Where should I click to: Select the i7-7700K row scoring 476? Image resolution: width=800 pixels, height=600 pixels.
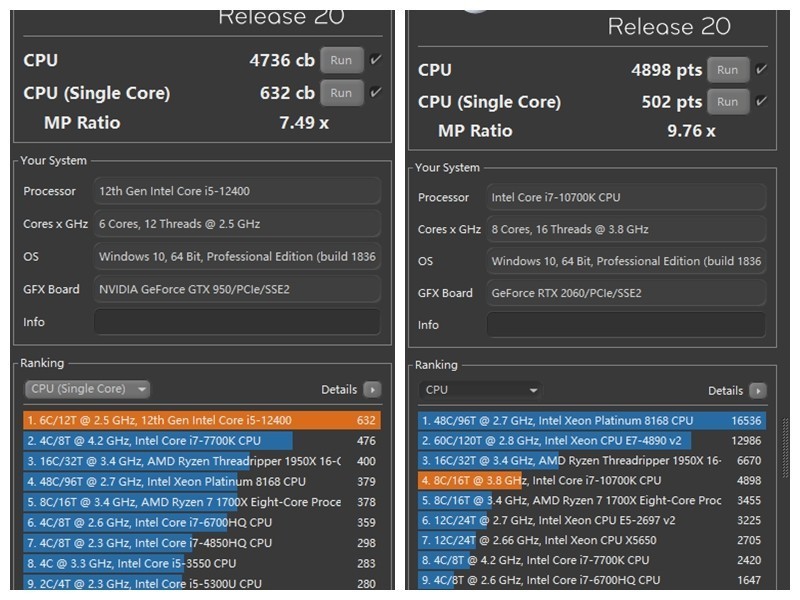tap(202, 441)
